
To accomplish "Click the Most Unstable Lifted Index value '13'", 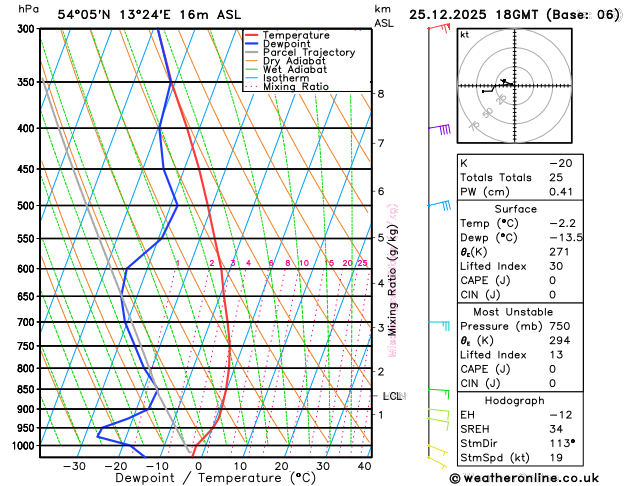I will [x=556, y=355].
